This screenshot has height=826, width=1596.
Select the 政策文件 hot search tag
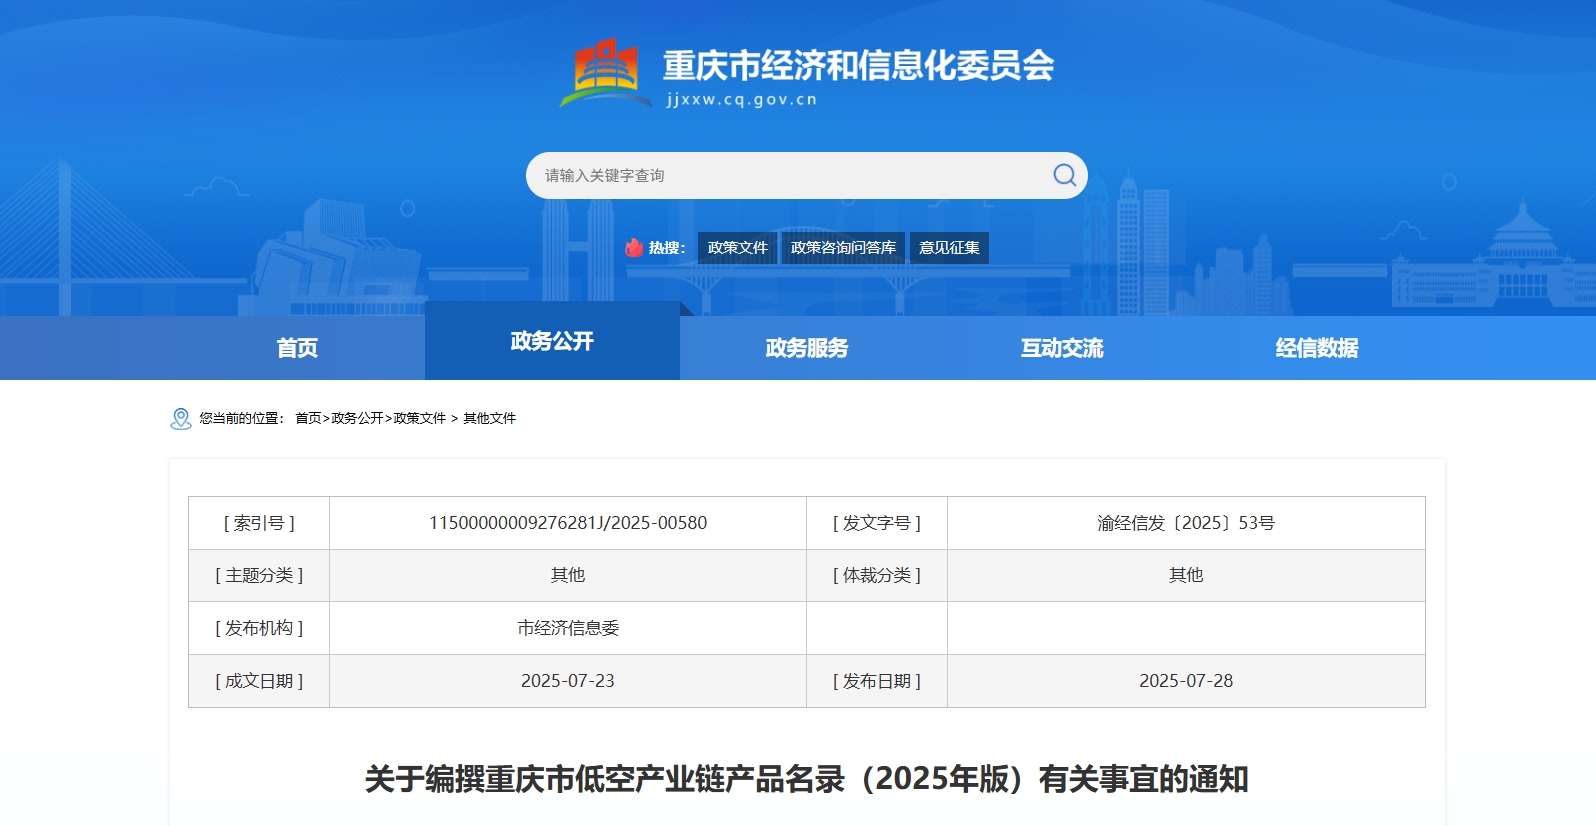737,248
